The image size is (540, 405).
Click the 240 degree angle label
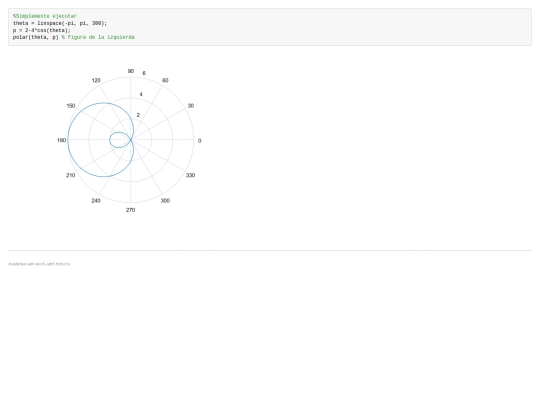[x=96, y=200]
